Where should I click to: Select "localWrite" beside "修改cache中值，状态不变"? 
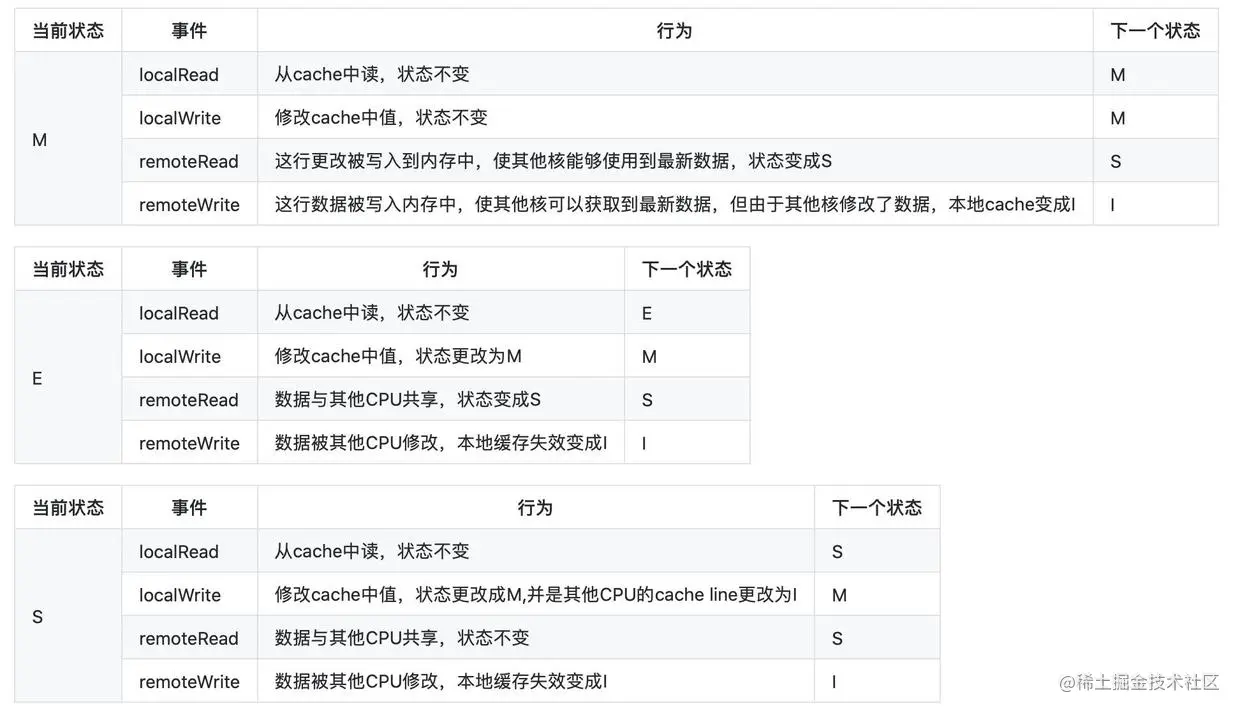pyautogui.click(x=180, y=118)
